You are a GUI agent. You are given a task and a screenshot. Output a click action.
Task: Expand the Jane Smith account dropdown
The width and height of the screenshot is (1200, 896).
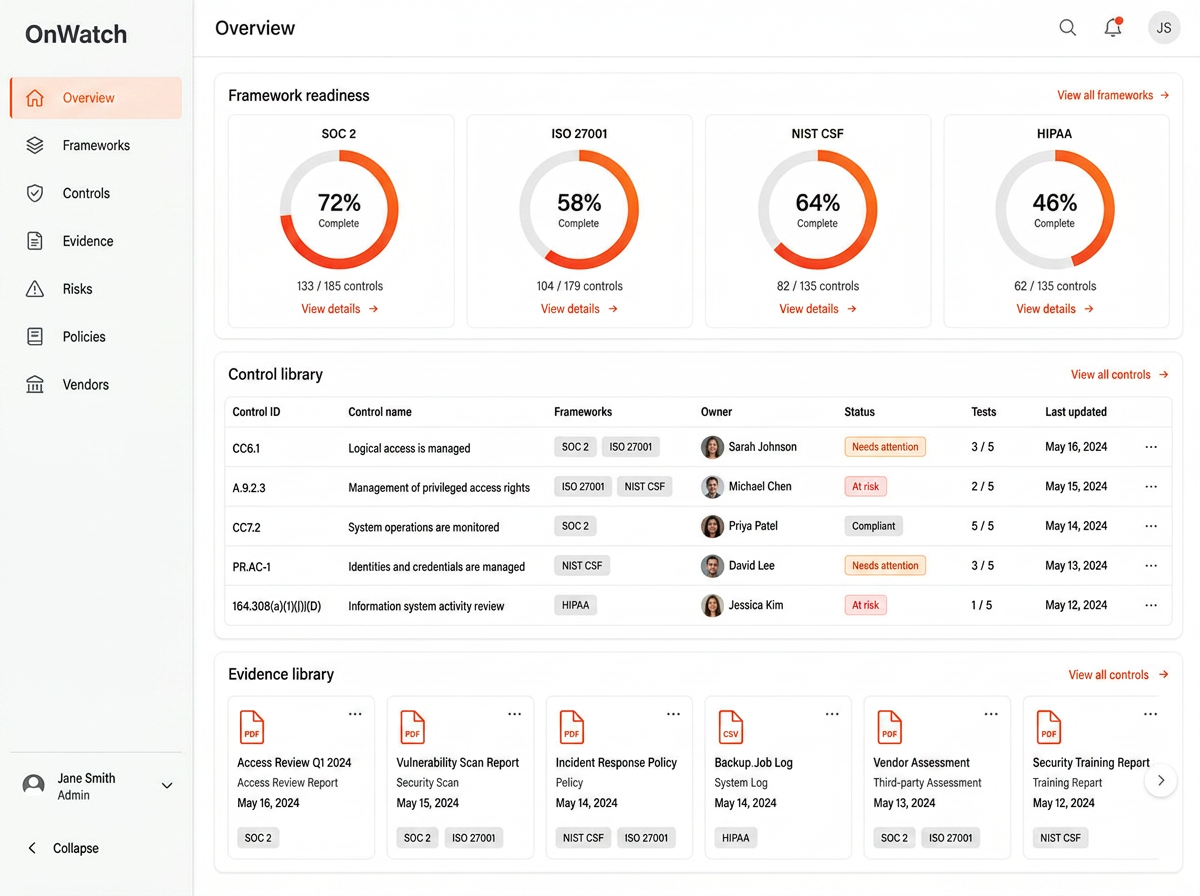(x=167, y=786)
